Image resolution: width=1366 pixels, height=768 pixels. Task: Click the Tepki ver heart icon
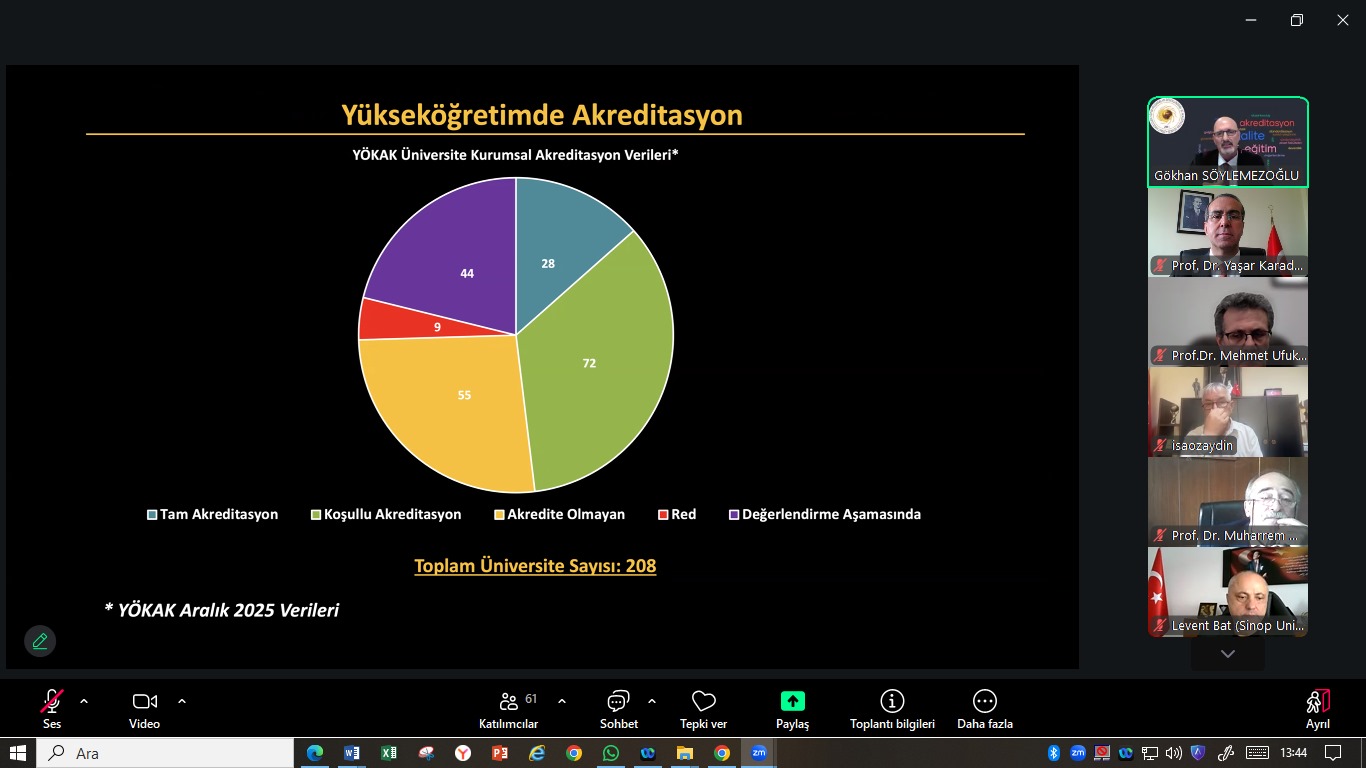pyautogui.click(x=703, y=702)
